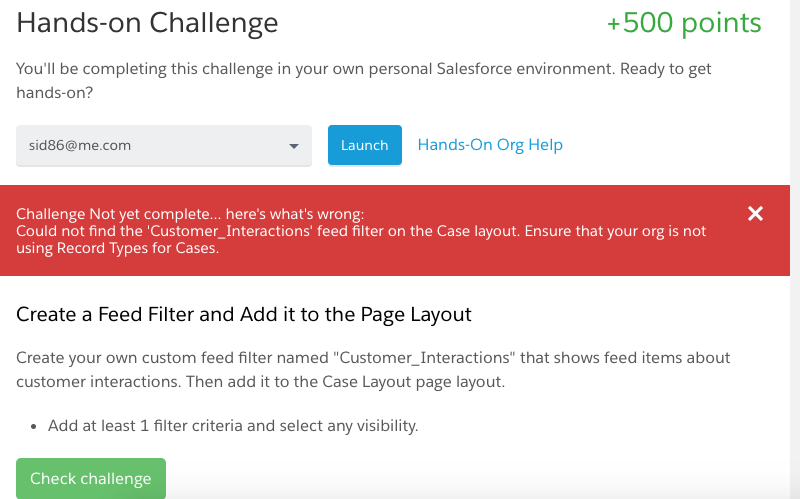Open the Hands-On Org Help link
This screenshot has width=800, height=499.
click(x=490, y=145)
